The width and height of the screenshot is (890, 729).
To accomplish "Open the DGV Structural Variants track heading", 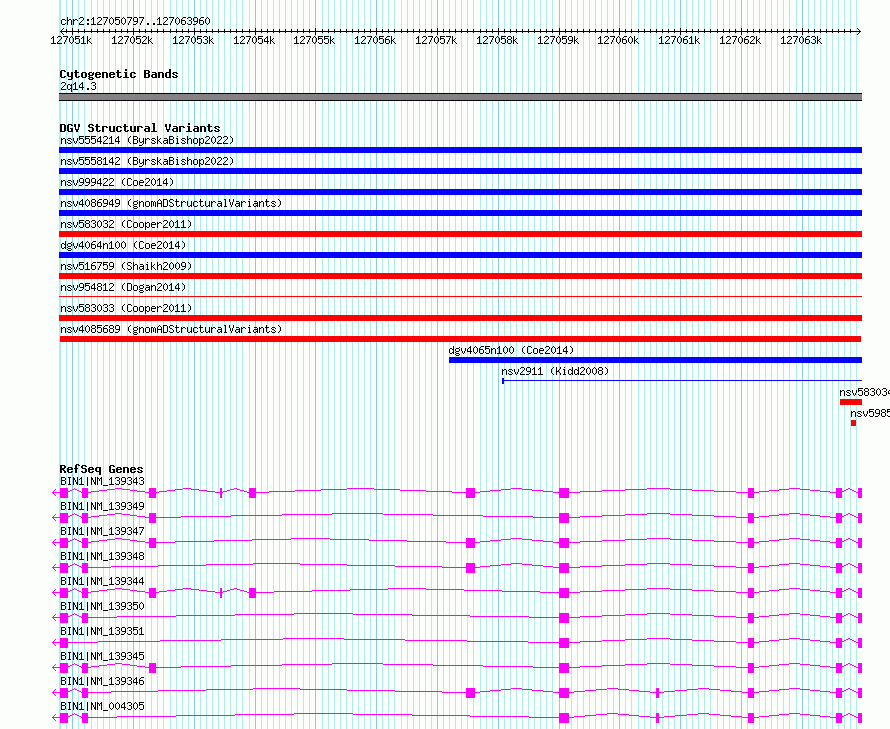I will (140, 128).
